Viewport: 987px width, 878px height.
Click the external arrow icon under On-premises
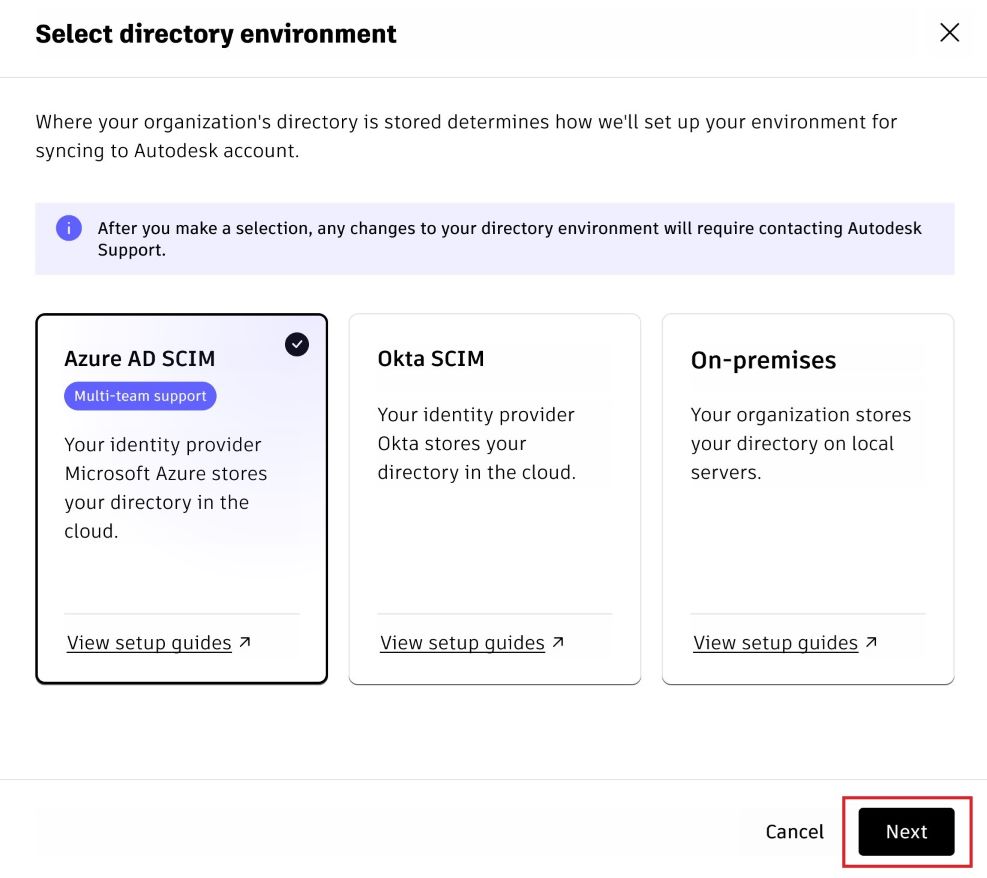[x=871, y=642]
